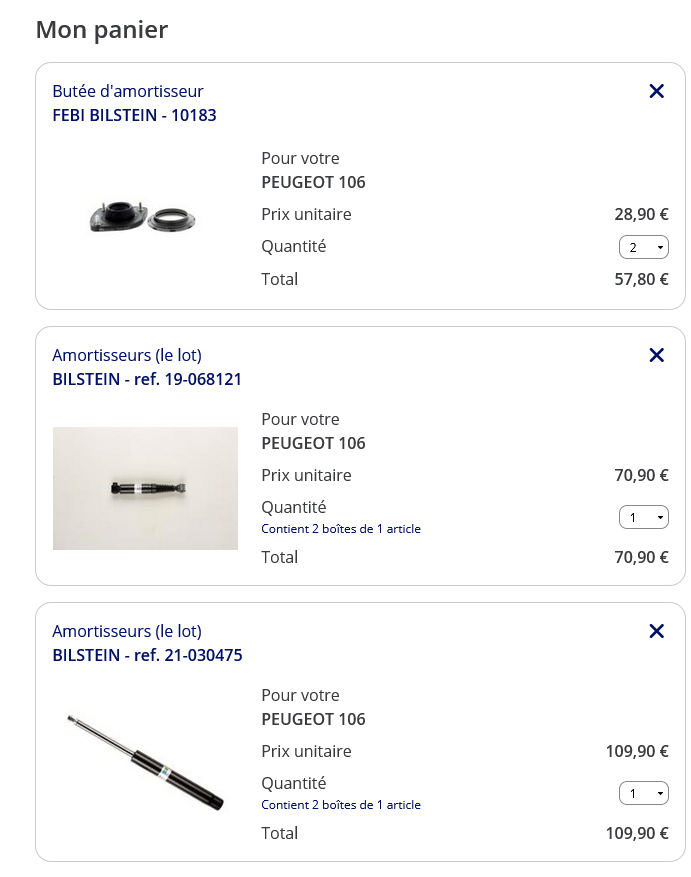Change quantity of the 70,90 € shock absorber
Image resolution: width=691 pixels, height=877 pixels.
644,517
